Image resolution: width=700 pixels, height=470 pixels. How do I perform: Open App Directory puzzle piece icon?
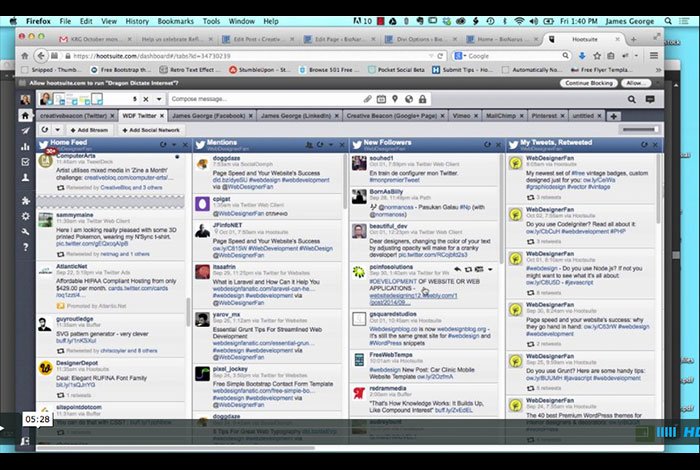25,201
